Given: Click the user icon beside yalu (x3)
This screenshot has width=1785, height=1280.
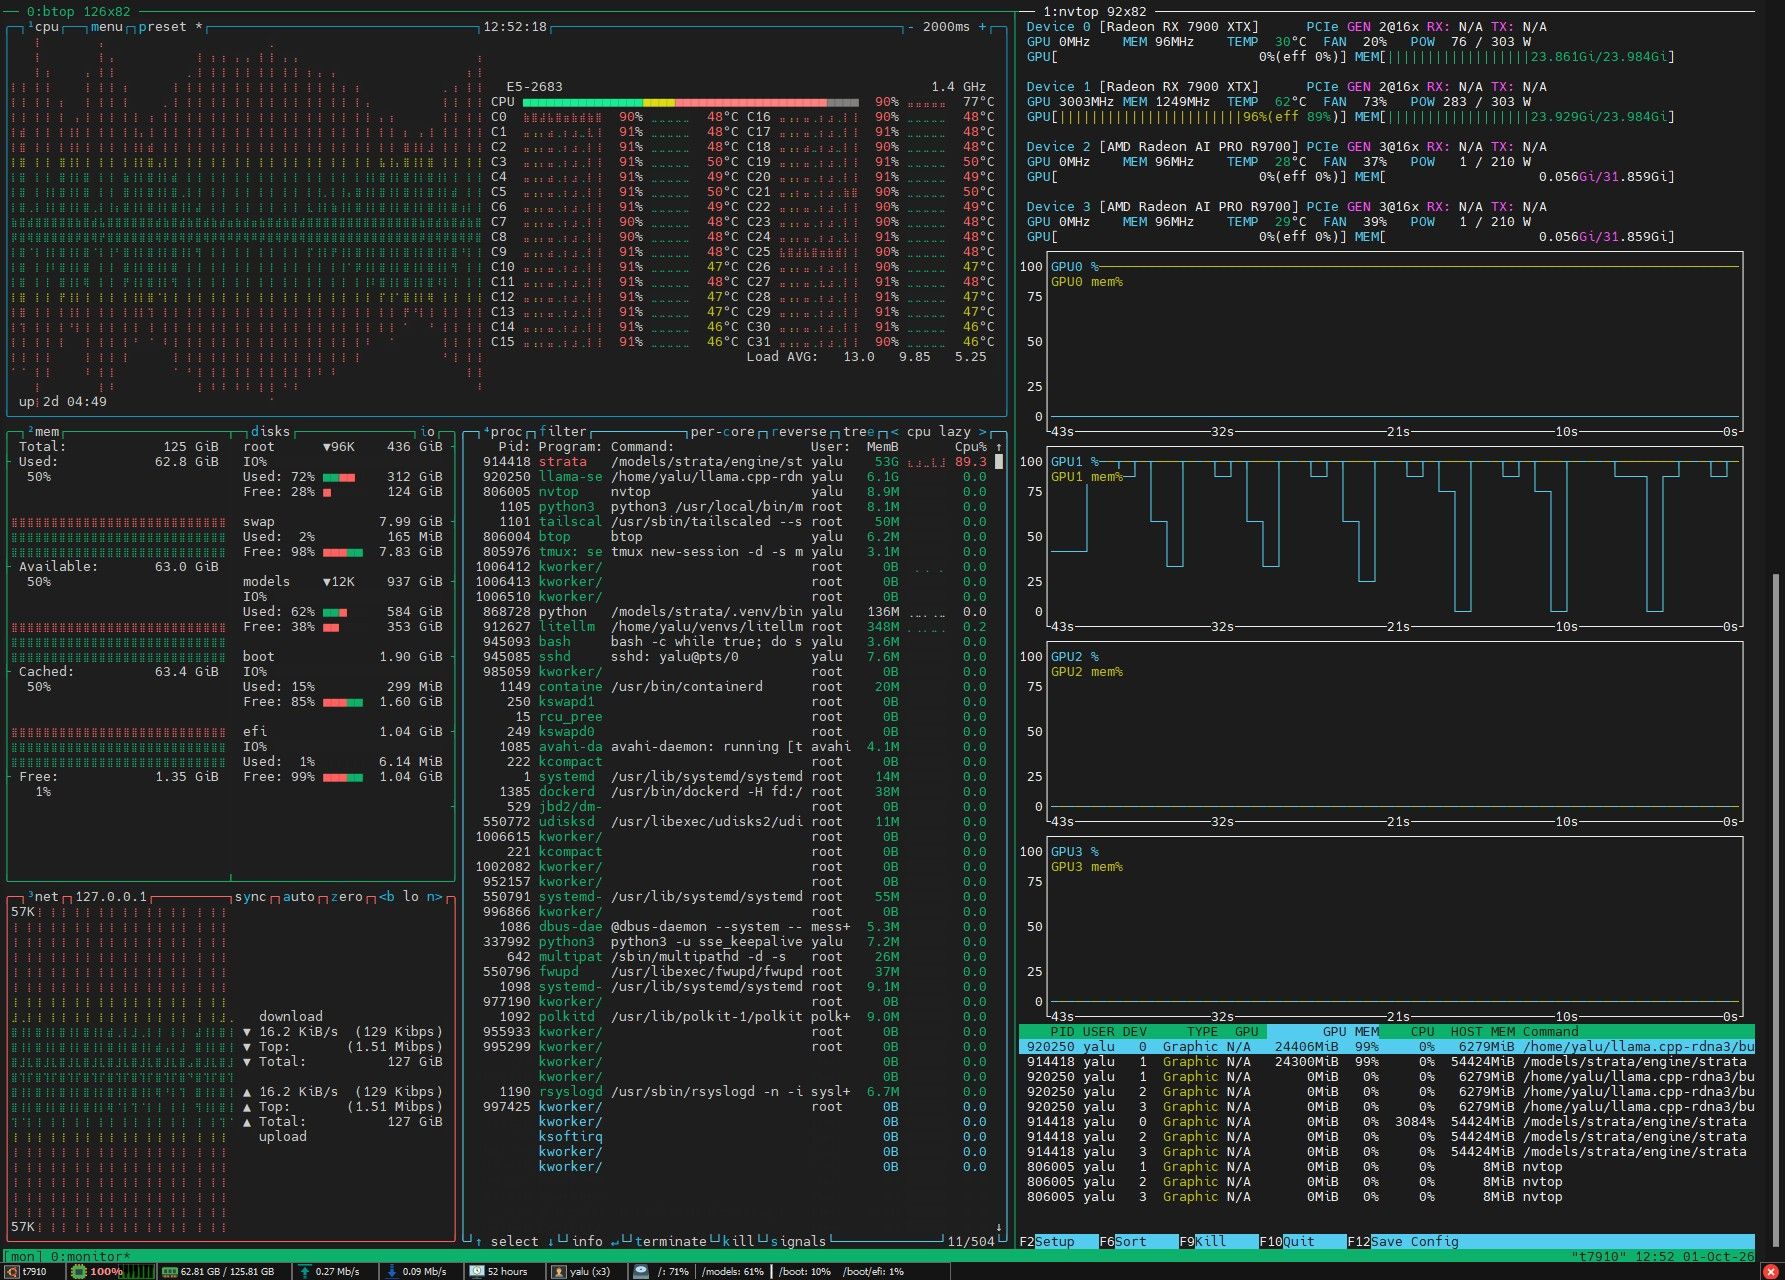Looking at the screenshot, I should pos(558,1272).
